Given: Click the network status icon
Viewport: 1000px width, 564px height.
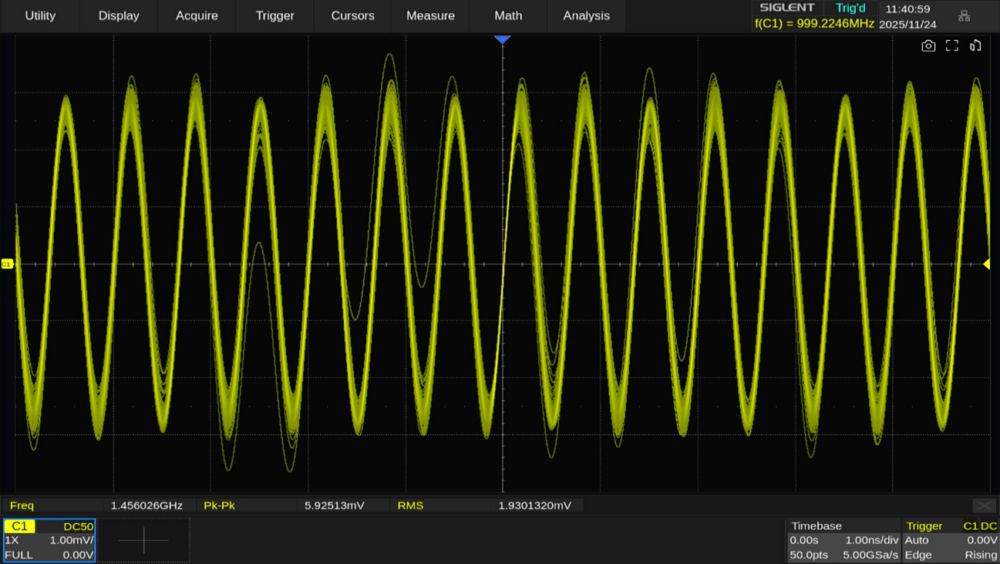Looking at the screenshot, I should pos(964,16).
